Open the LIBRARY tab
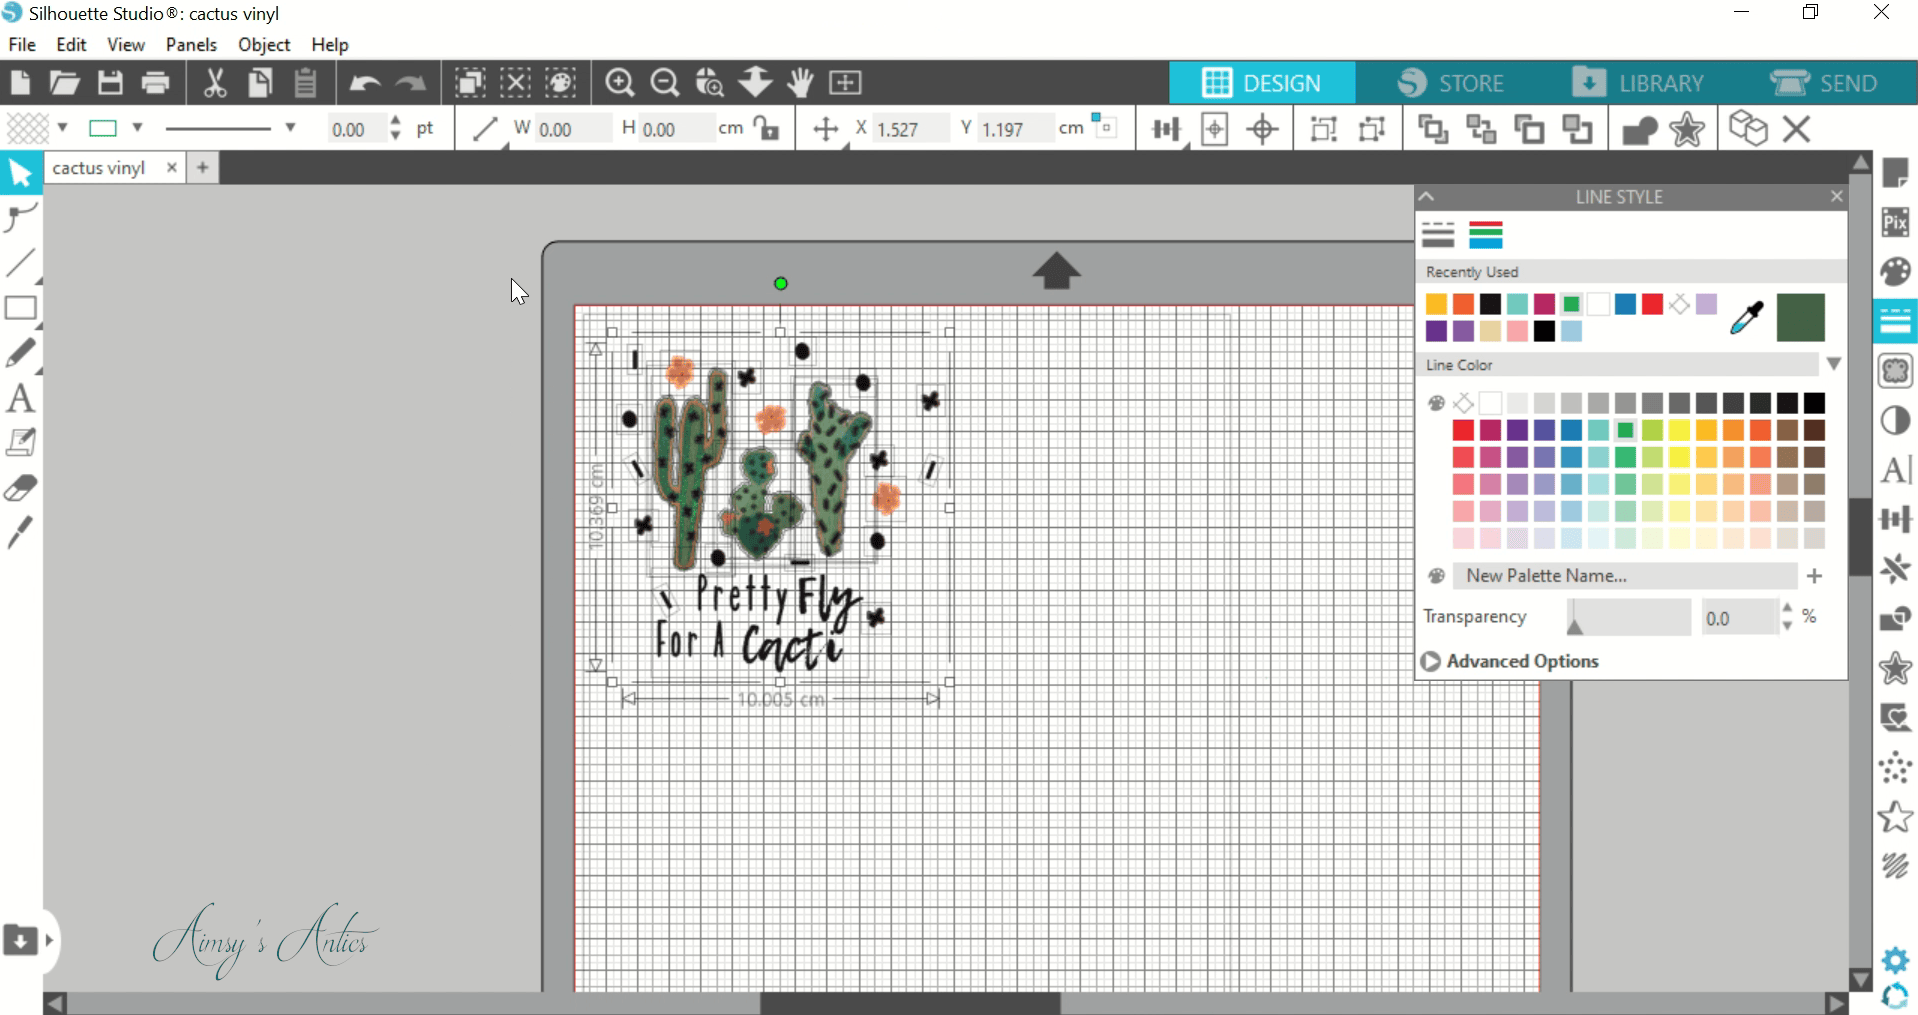Screen dimensions: 1918x1015 point(1637,83)
